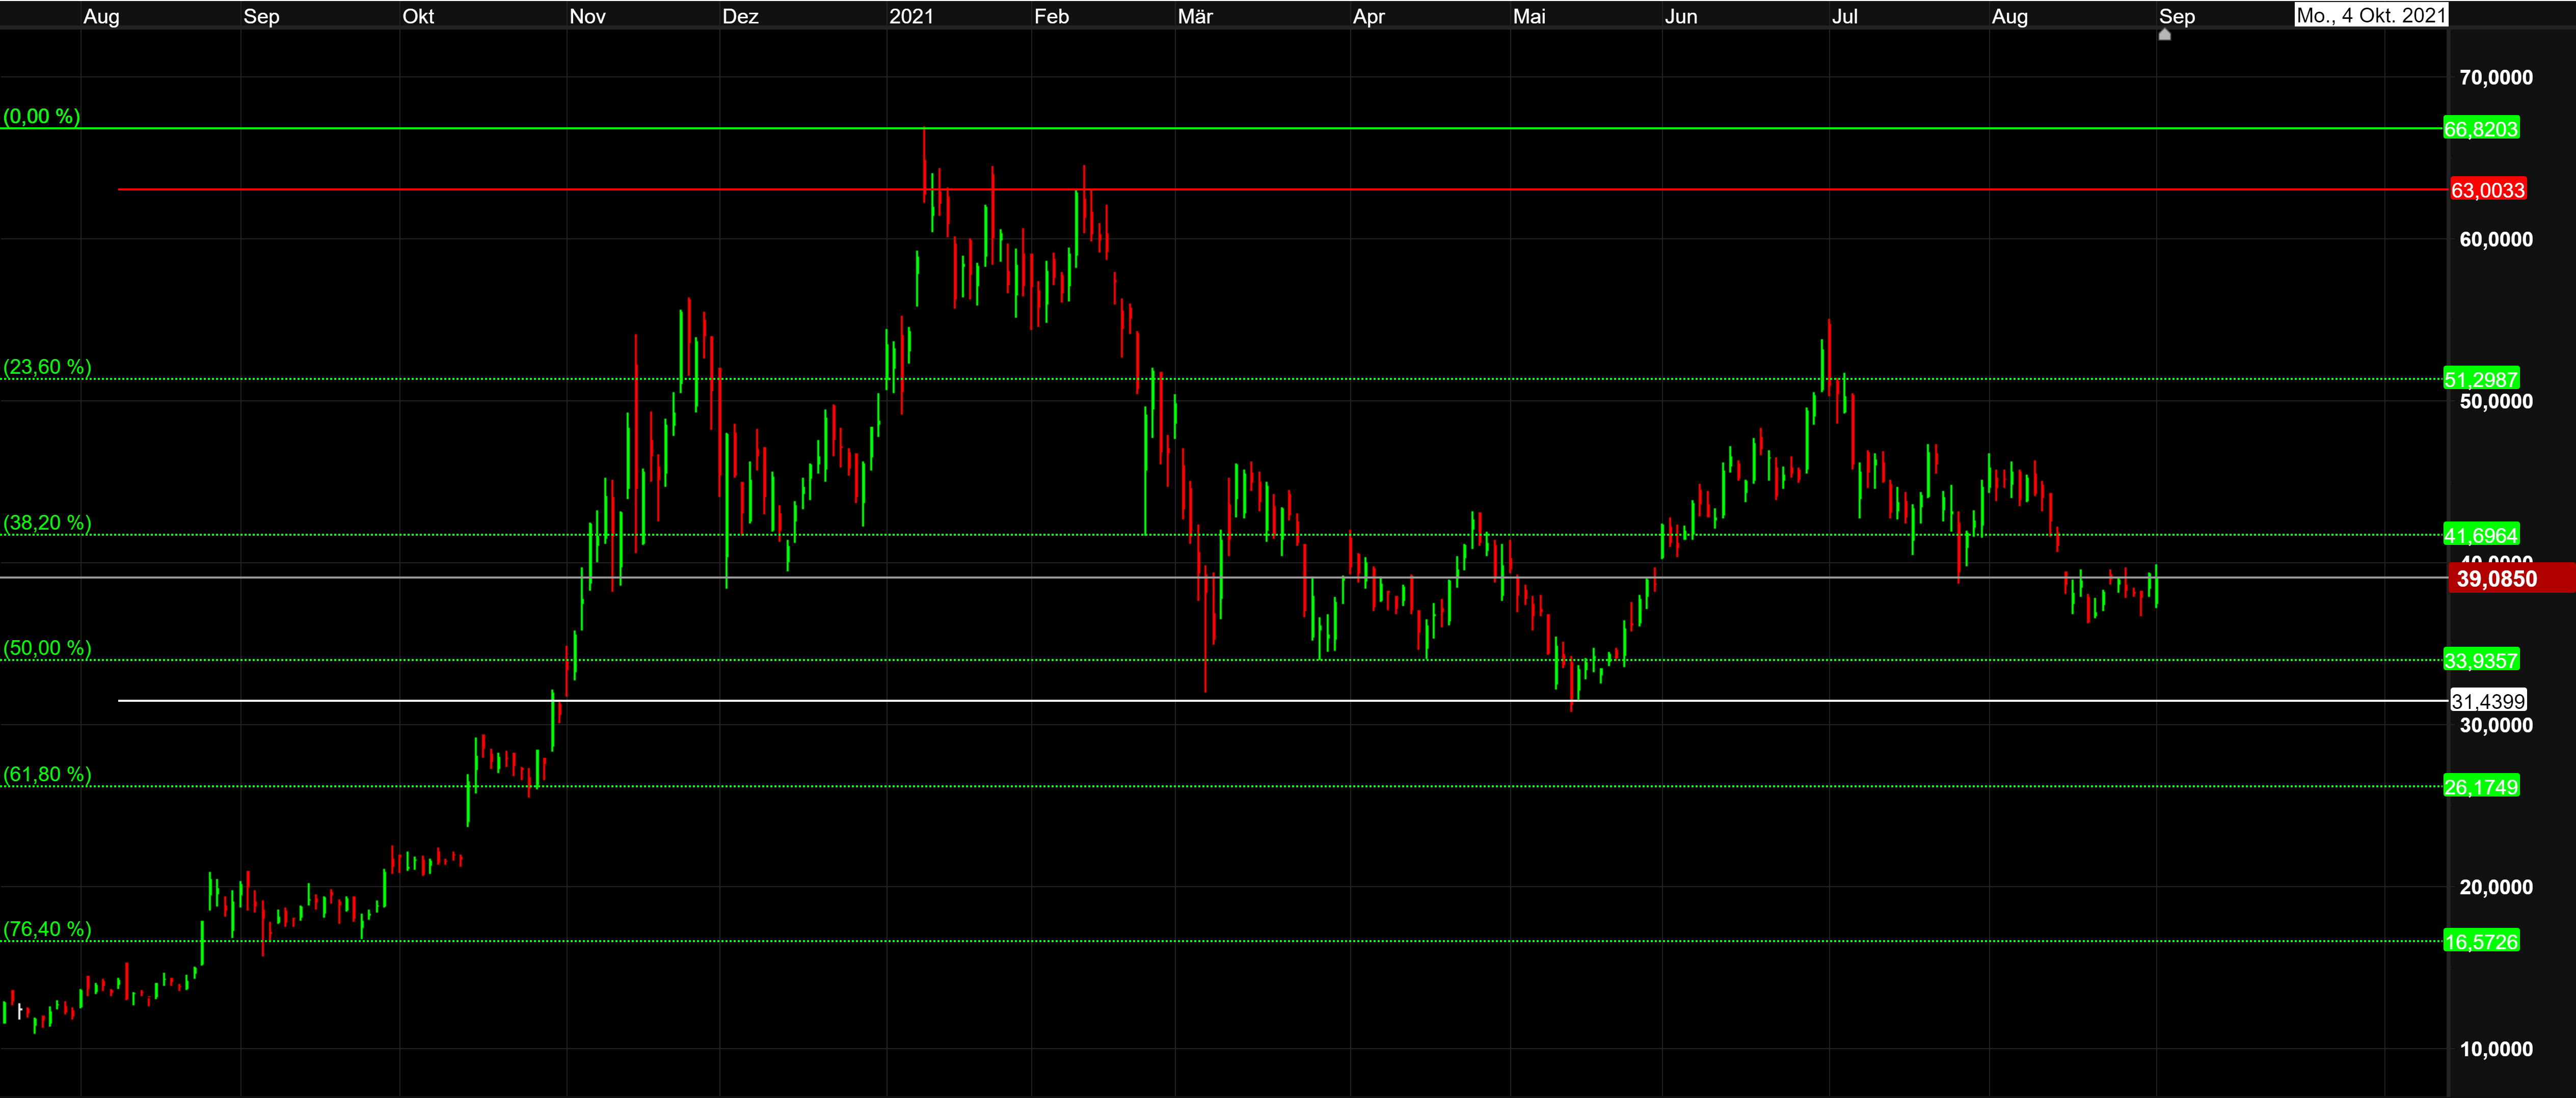Click the (76,40 %) retracement label
Viewport: 2576px width, 1098px height.
pos(47,929)
